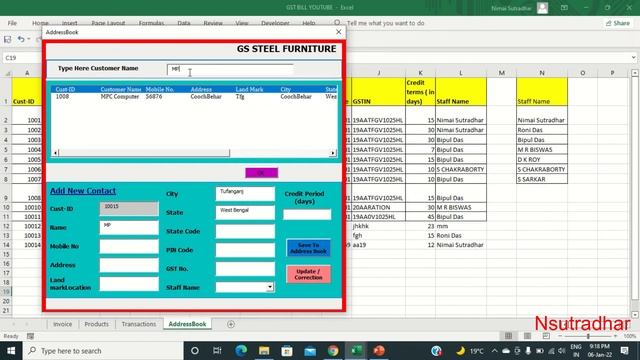Screen dimensions: 640x360
Task: Click the purple OK button
Action: pos(262,173)
